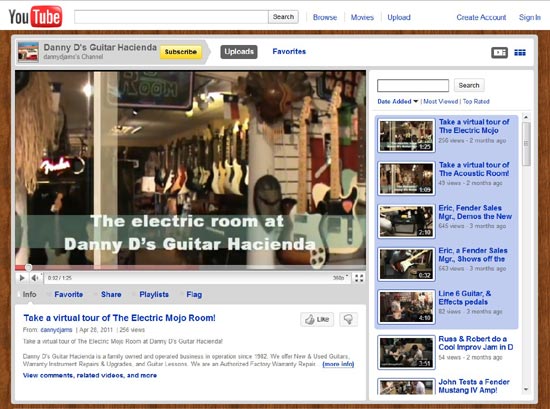Click the top YouTube Search button
Screen dimensions: 550x409
tap(283, 17)
